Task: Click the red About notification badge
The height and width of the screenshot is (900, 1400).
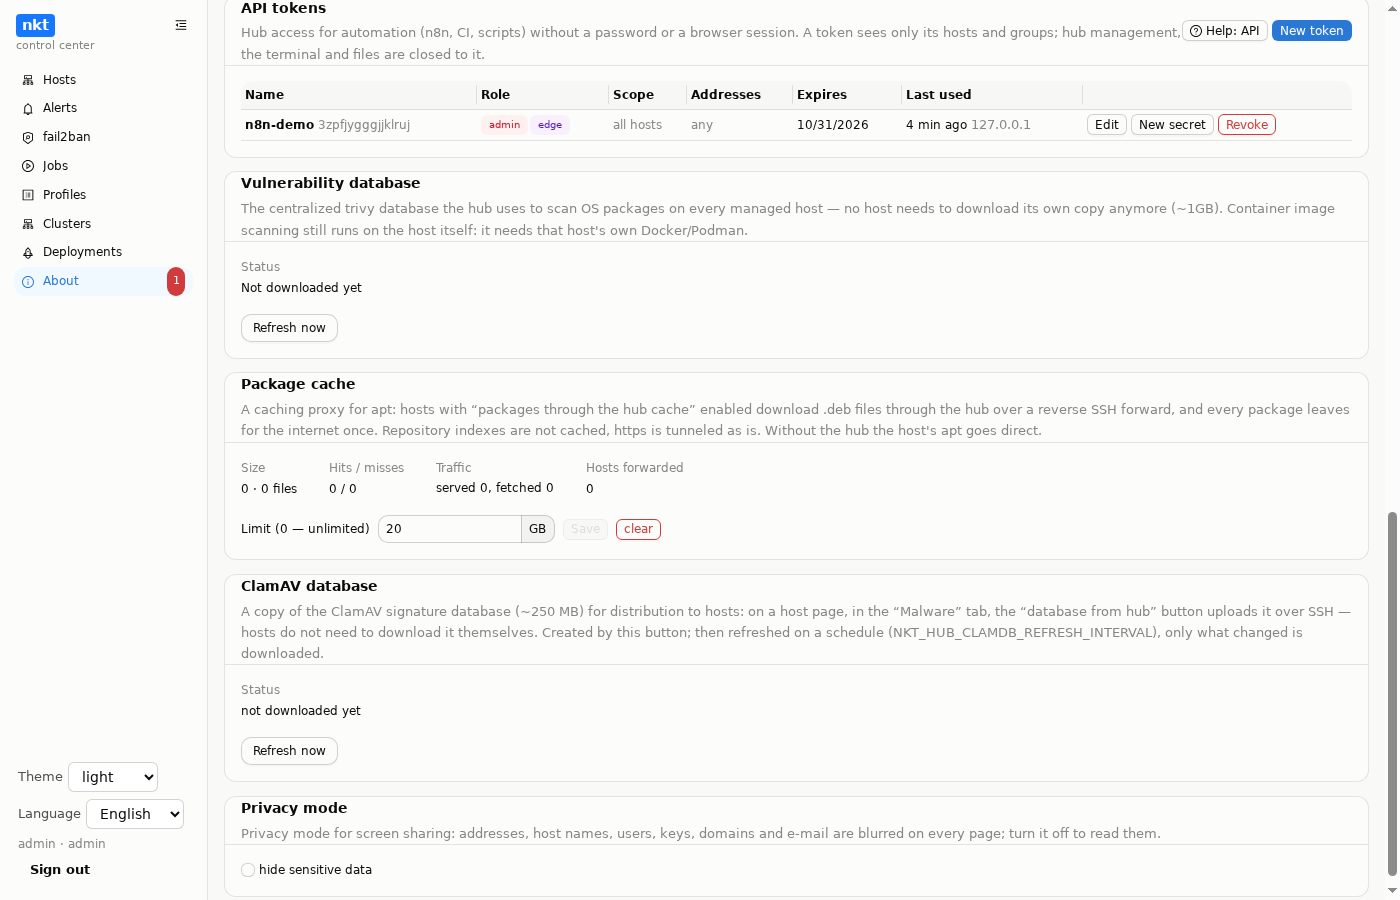Action: point(176,281)
